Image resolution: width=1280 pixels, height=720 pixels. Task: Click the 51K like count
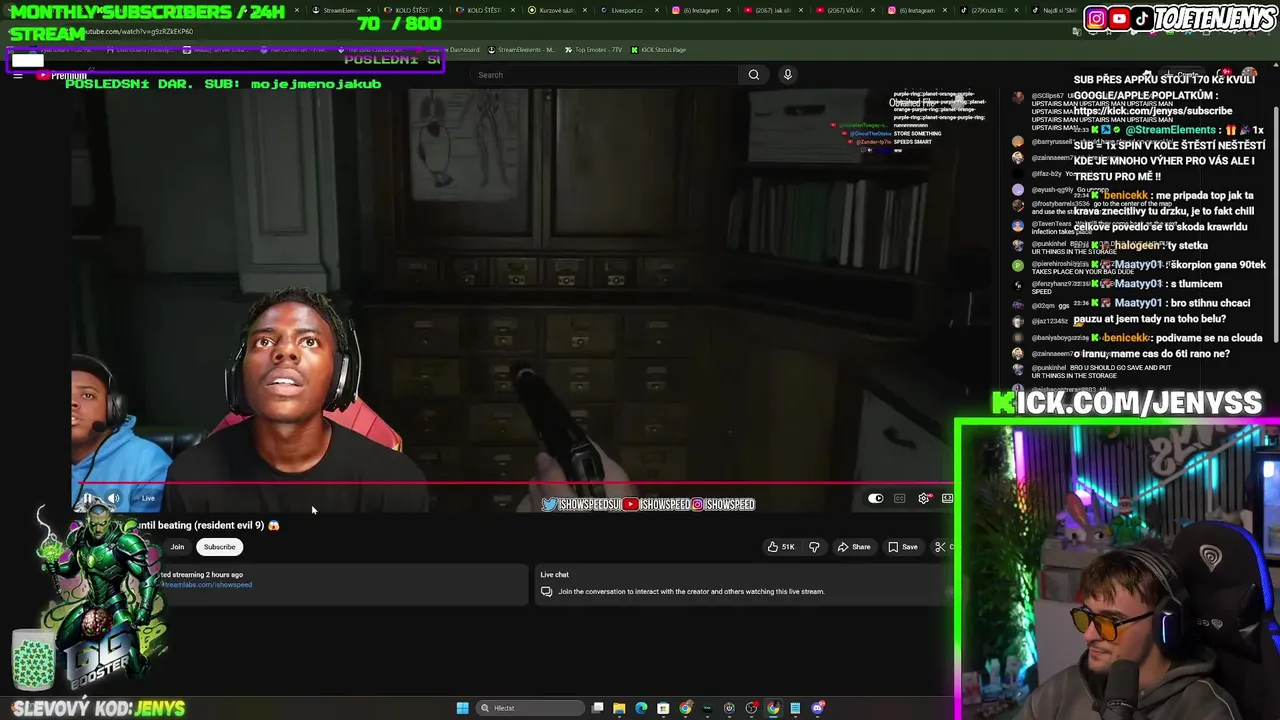[x=788, y=547]
